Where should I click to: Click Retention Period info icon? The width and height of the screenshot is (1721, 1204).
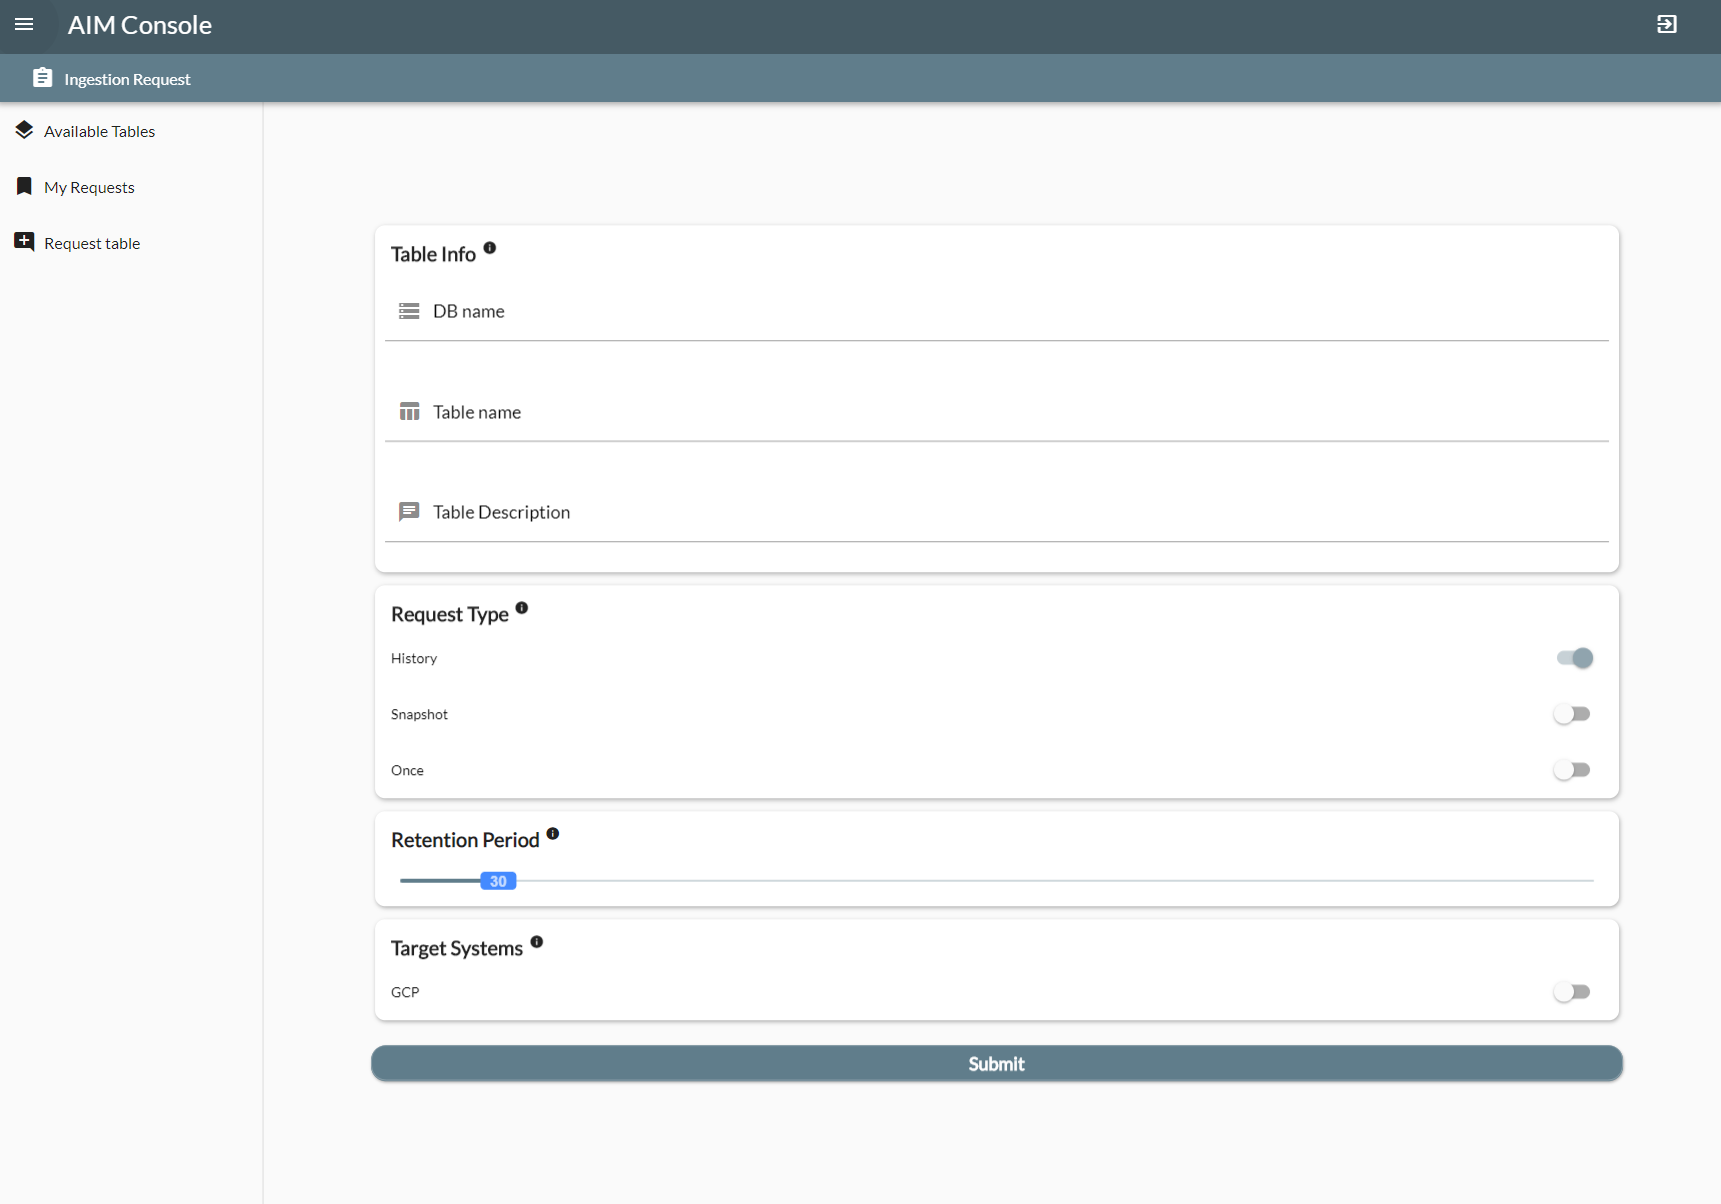(553, 834)
